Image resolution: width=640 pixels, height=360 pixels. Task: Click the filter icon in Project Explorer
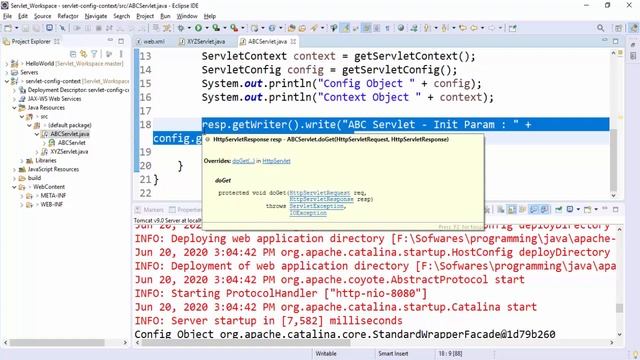click(94, 53)
